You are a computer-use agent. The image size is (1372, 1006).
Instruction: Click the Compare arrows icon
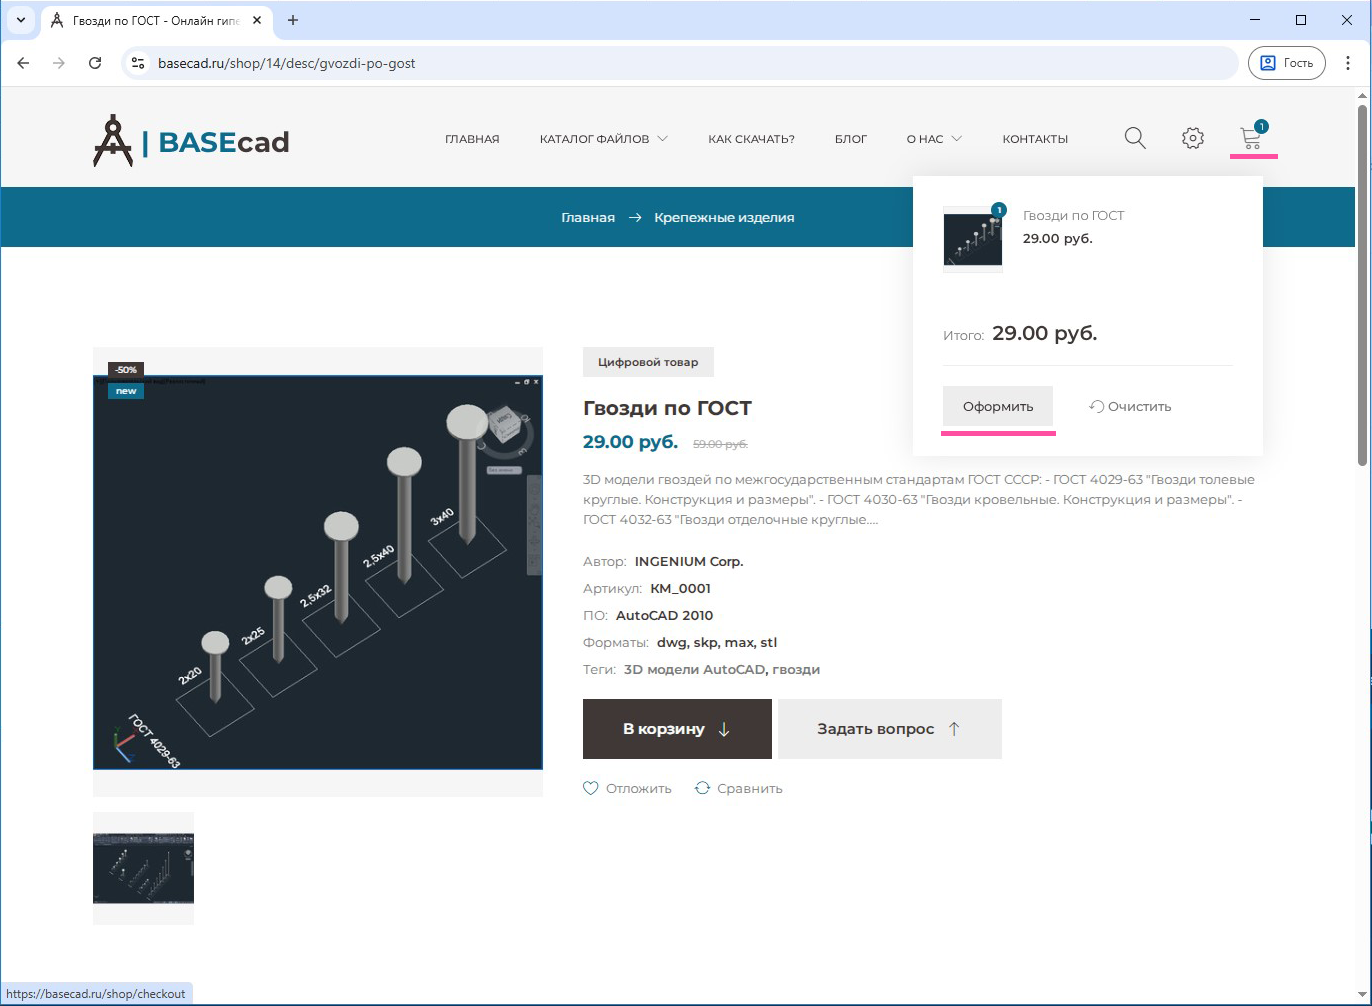[702, 788]
